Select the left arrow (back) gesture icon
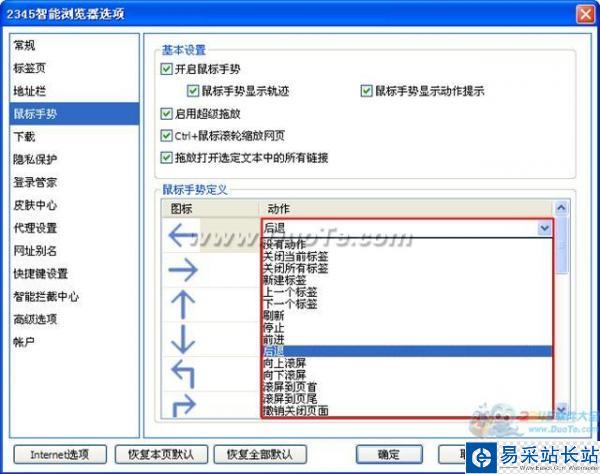This screenshot has width=600, height=474. tap(183, 235)
